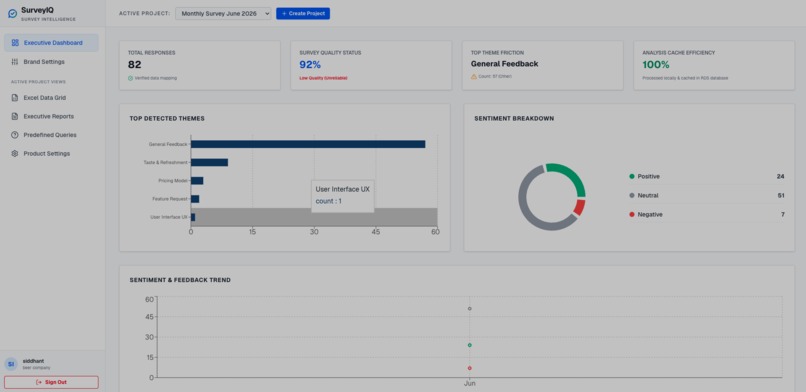Click the Taste & Refreshment bar
The width and height of the screenshot is (806, 392).
pyautogui.click(x=209, y=162)
